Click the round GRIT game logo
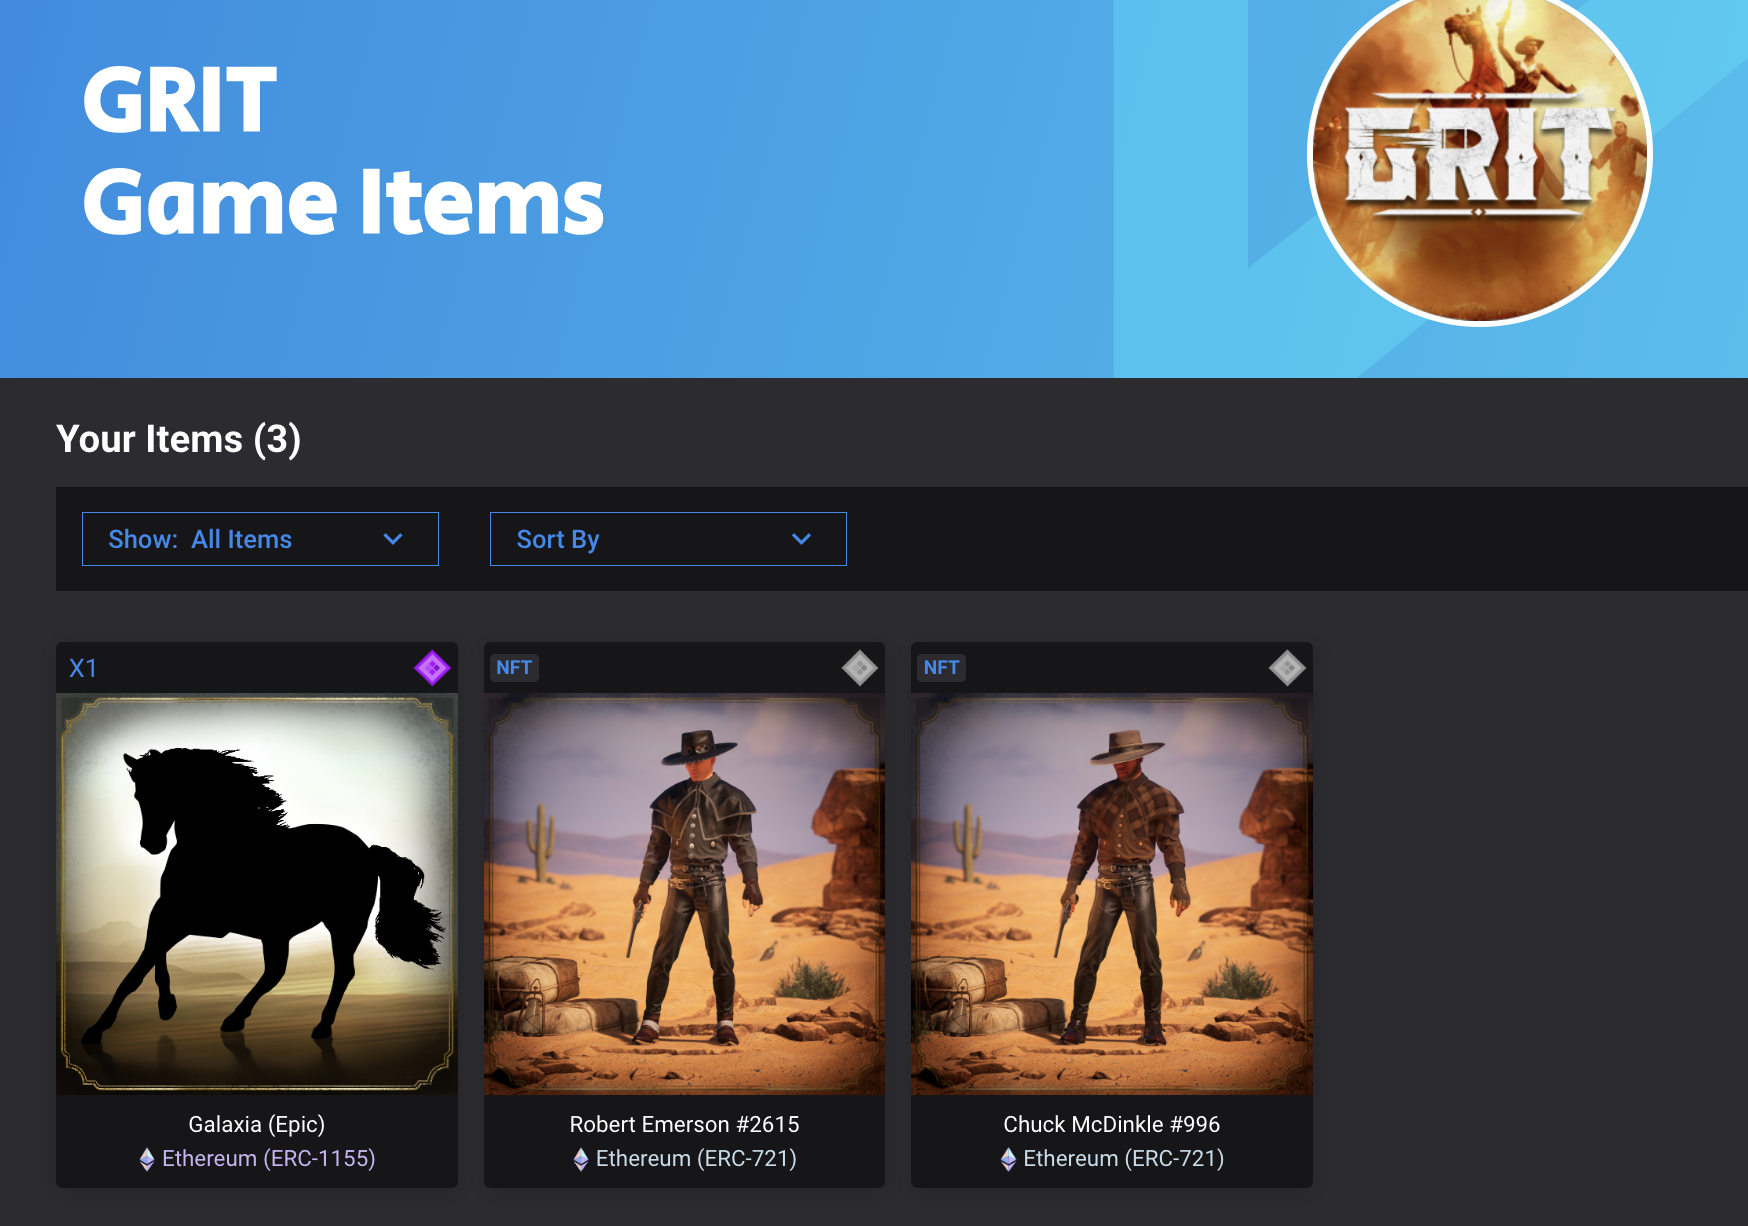1748x1226 pixels. tap(1480, 155)
